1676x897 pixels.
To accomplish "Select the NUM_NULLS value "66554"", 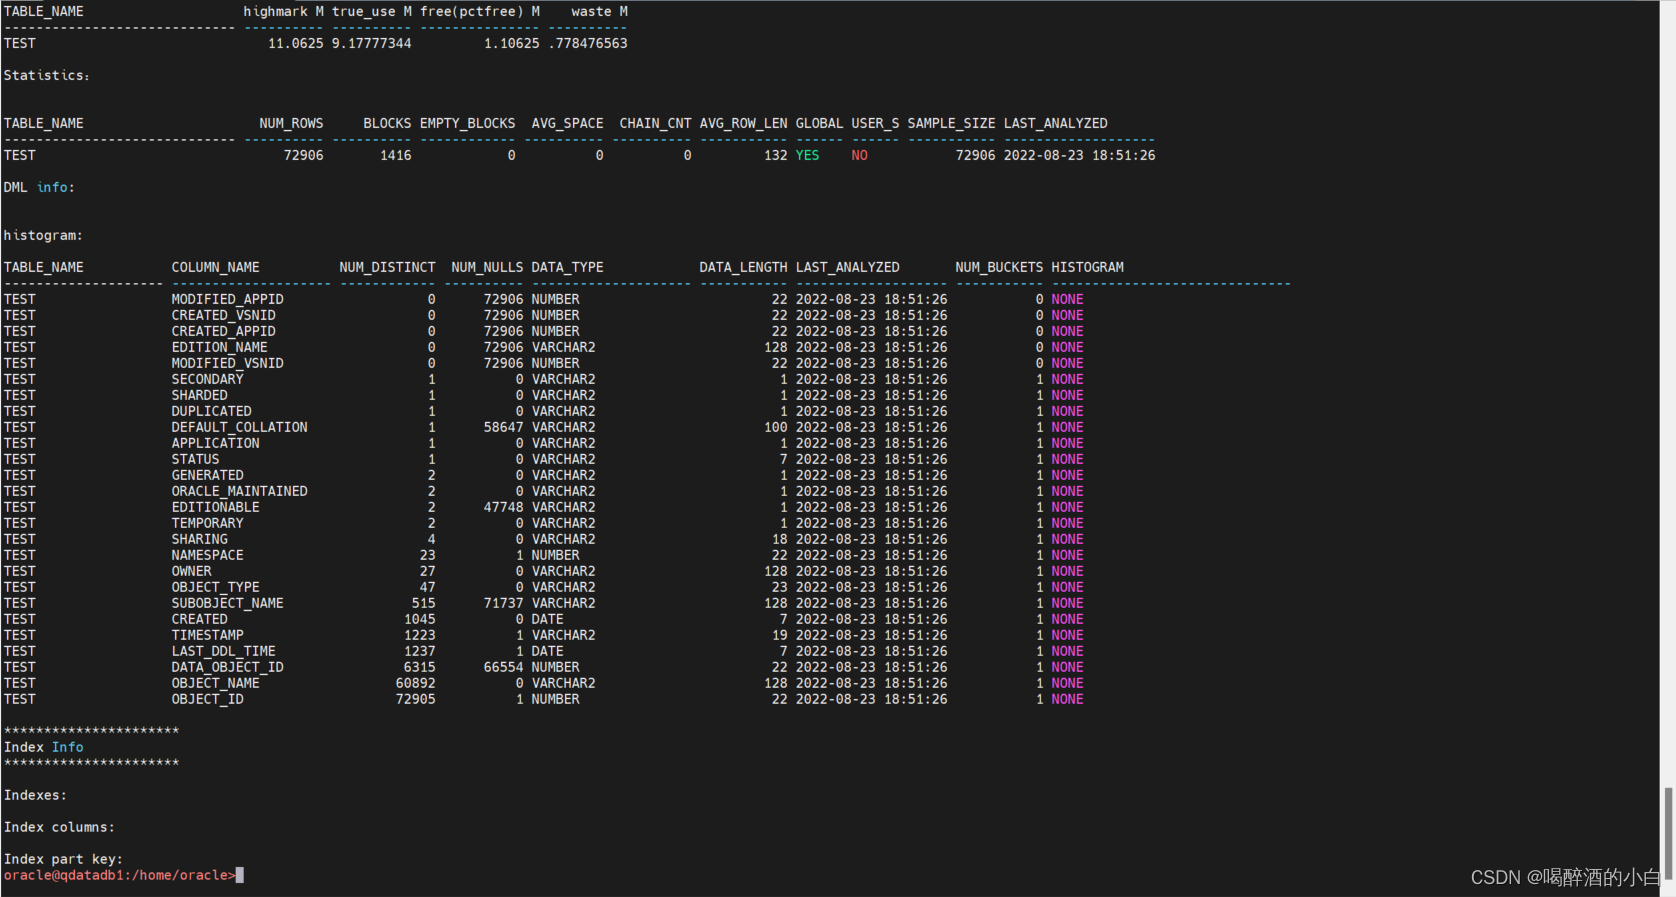I will coord(503,668).
